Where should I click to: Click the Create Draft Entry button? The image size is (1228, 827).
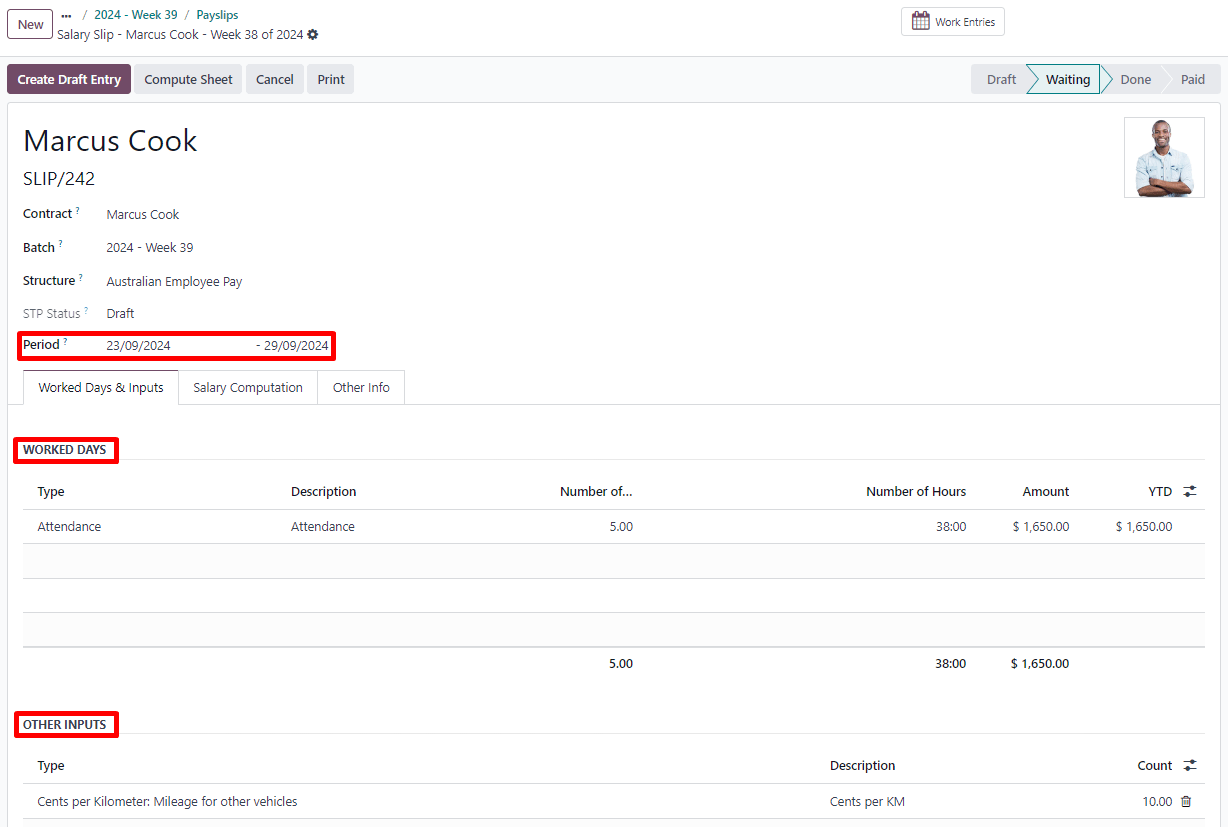click(69, 80)
